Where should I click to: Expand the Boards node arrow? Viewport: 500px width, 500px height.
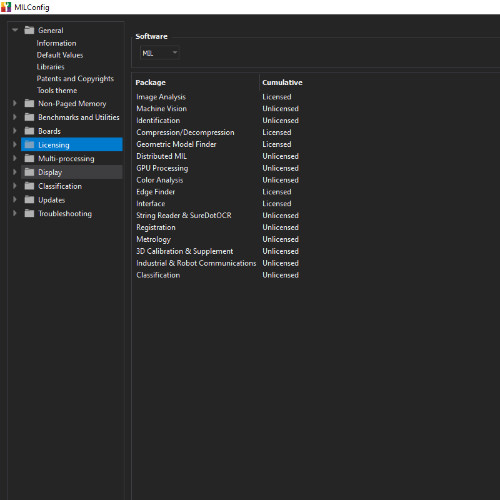pyautogui.click(x=15, y=131)
